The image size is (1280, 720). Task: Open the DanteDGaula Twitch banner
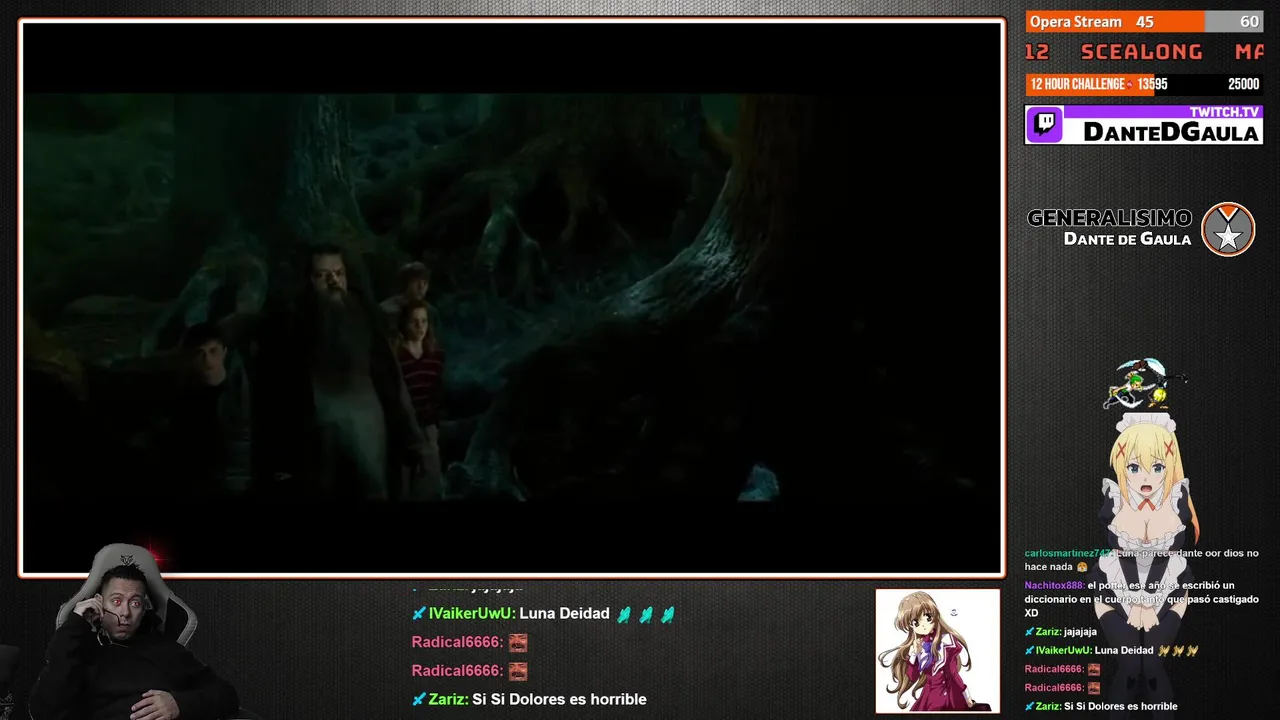tap(1144, 125)
